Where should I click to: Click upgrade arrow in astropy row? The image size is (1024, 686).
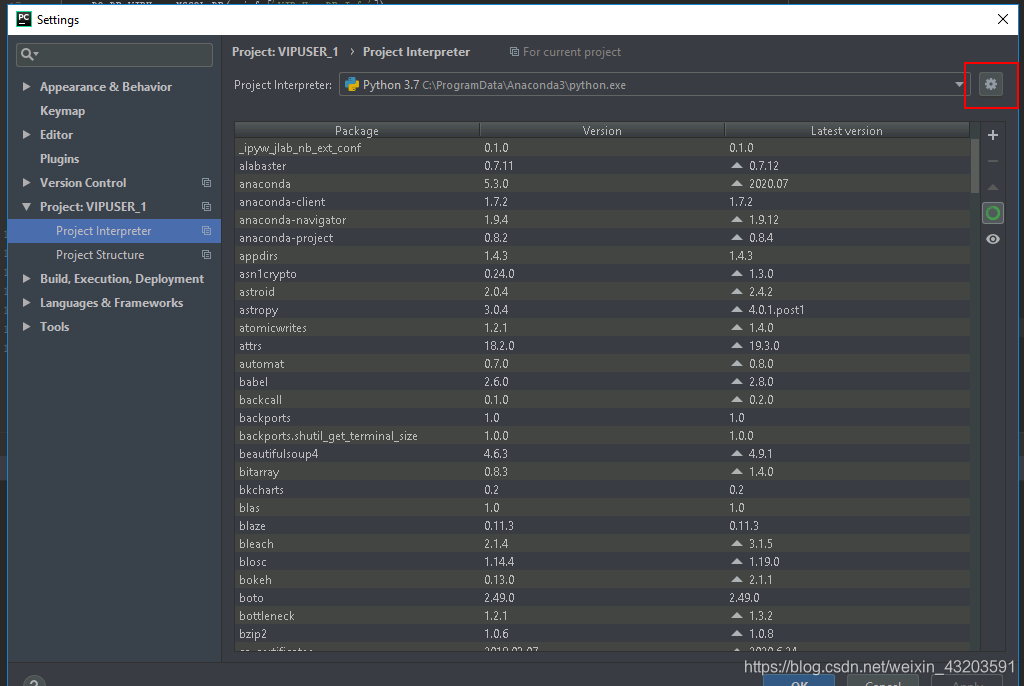[x=737, y=310]
